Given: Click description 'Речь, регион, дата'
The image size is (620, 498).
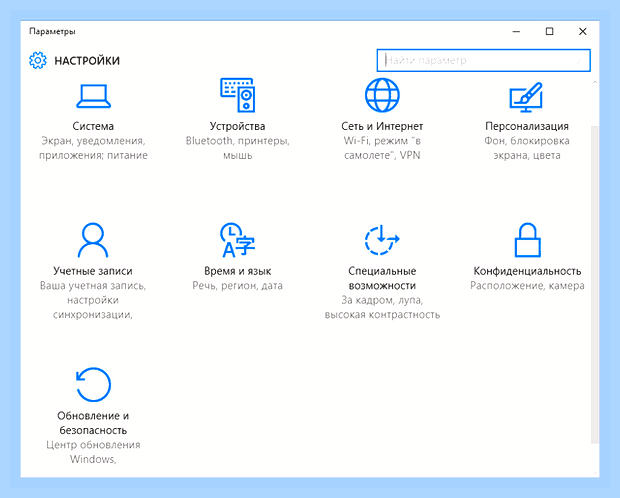Looking at the screenshot, I should click(237, 286).
